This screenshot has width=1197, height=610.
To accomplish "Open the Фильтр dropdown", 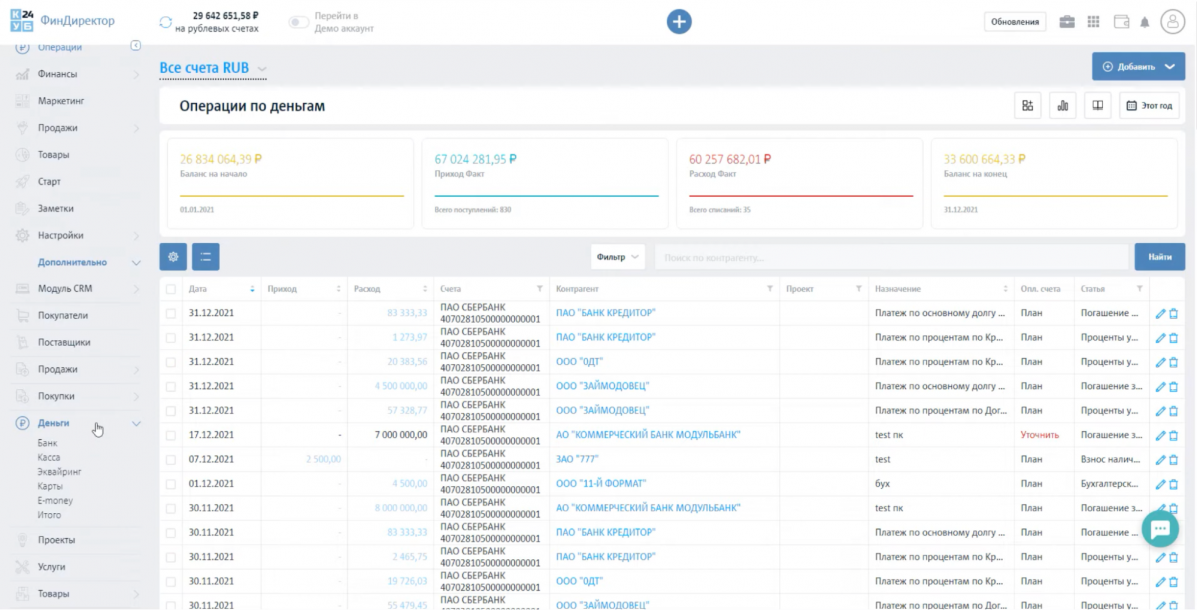I will pos(617,257).
